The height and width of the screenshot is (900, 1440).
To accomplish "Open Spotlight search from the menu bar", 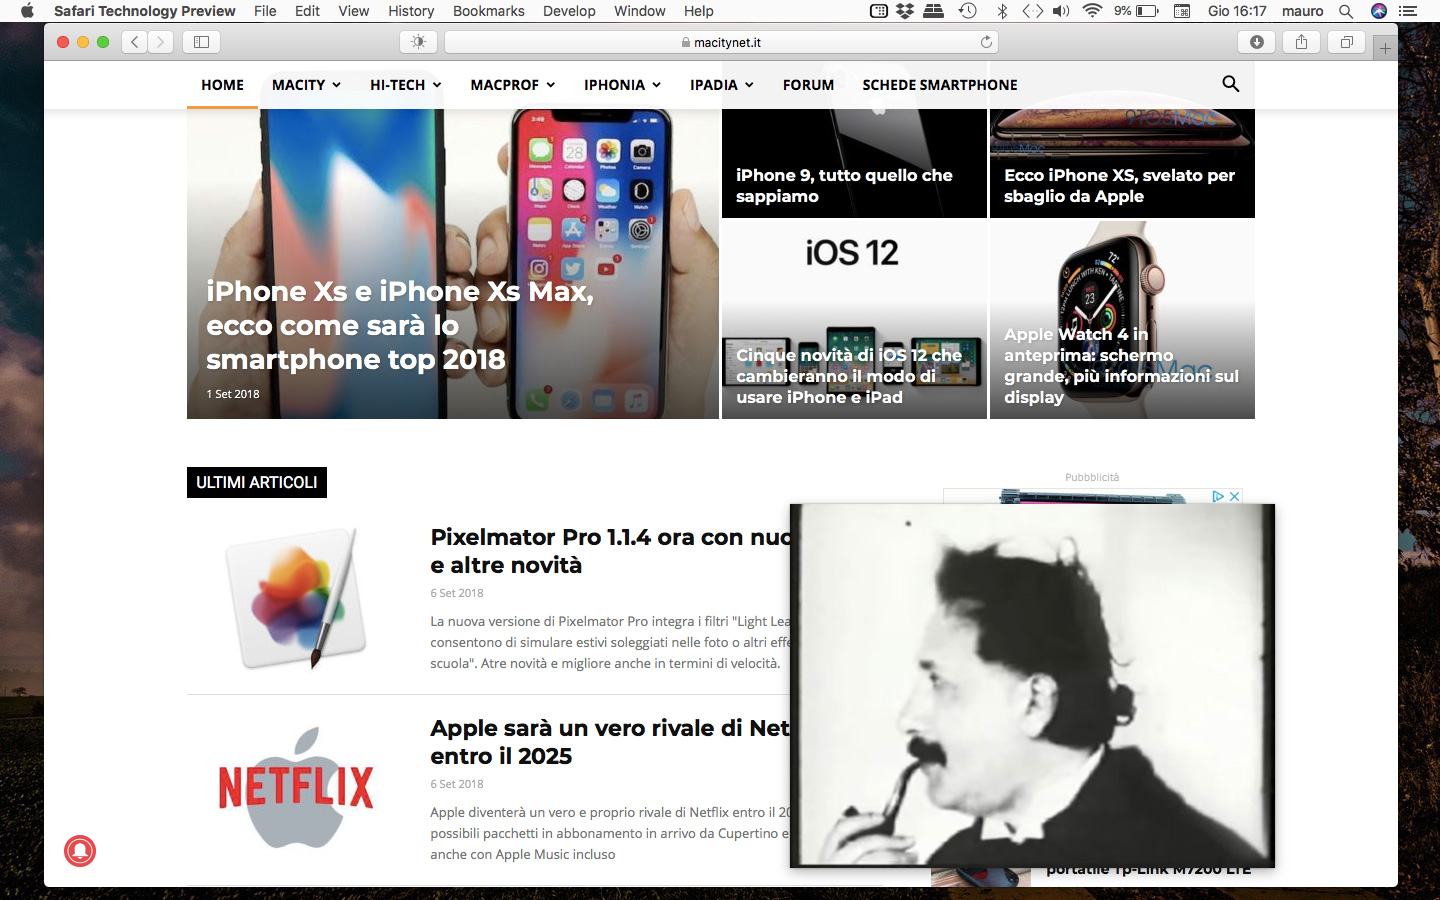I will pyautogui.click(x=1346, y=11).
